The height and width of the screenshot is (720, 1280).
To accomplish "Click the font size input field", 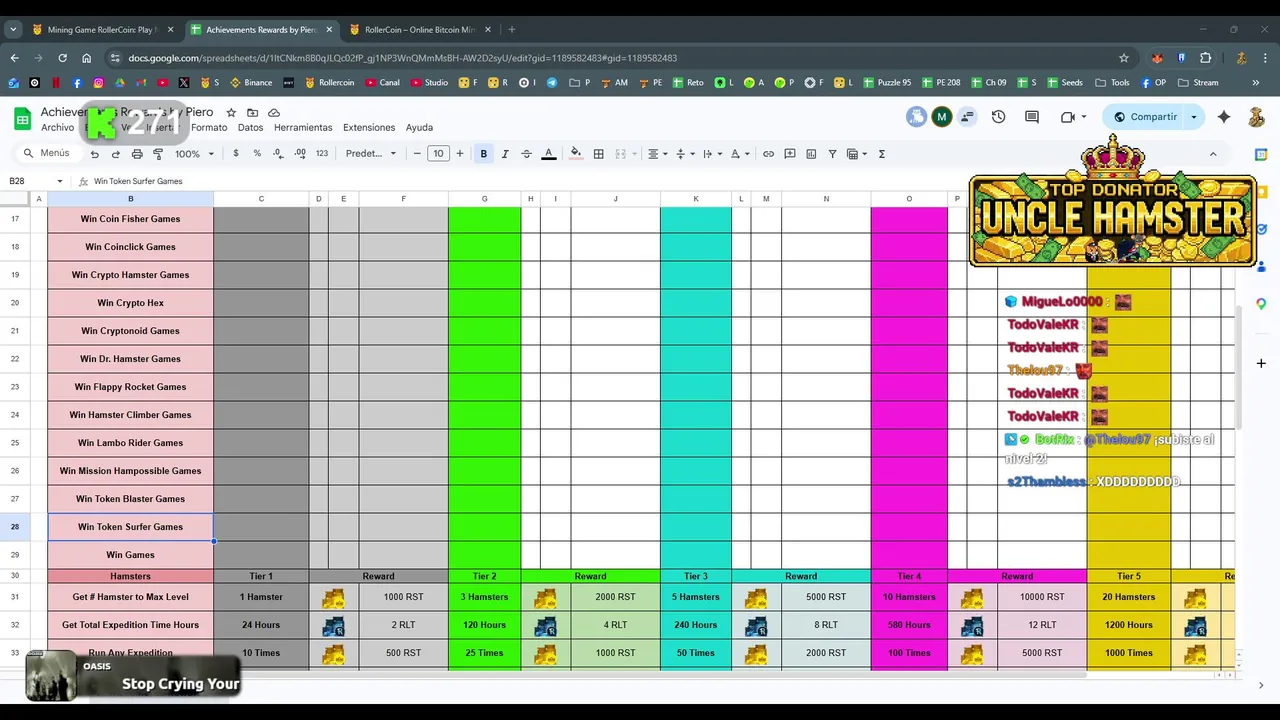I will tap(438, 154).
